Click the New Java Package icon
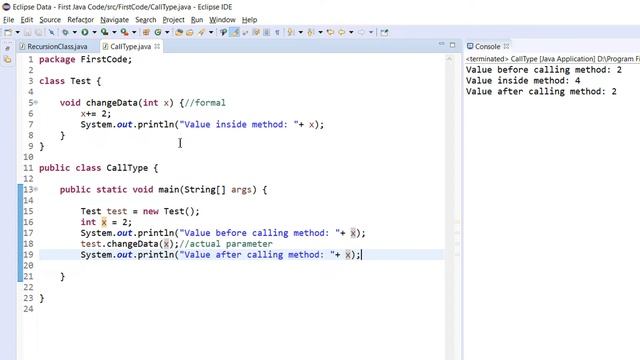Screen dimensions: 640x360 click(x=146, y=32)
